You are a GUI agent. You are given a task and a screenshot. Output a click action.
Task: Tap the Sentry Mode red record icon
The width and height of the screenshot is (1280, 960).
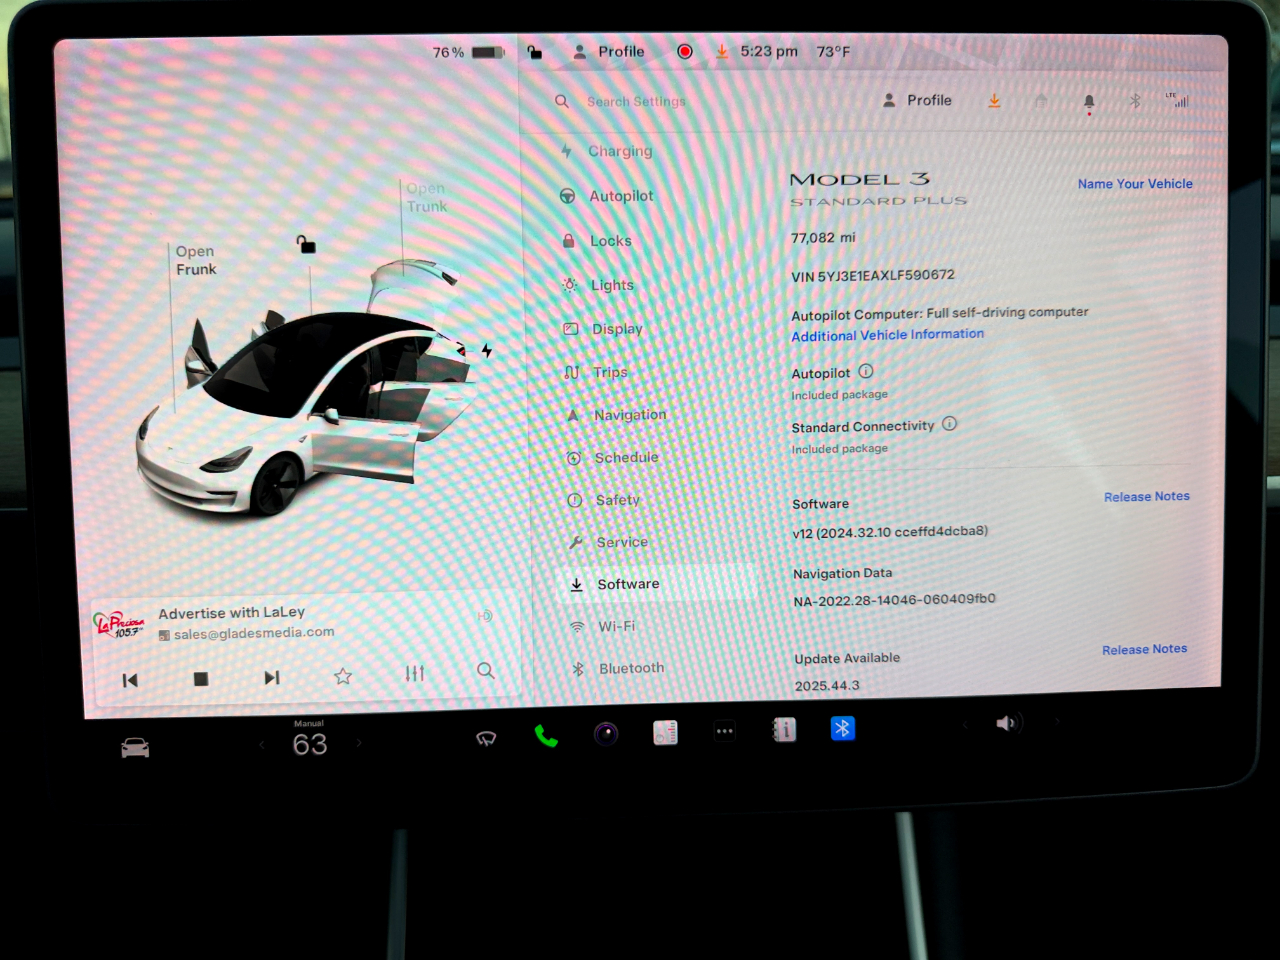(685, 51)
